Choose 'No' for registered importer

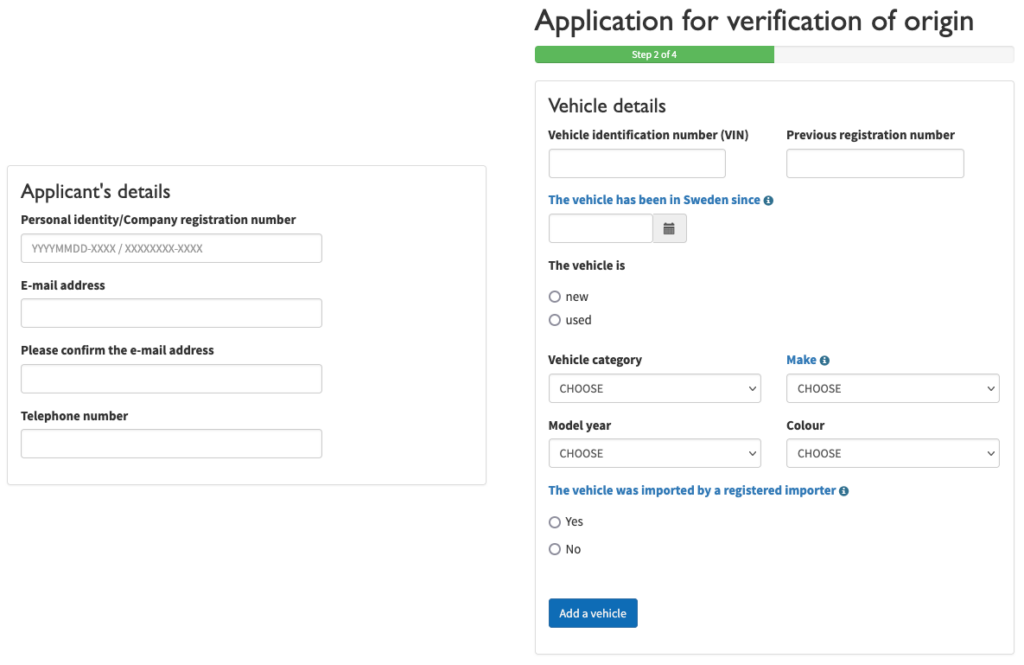click(555, 549)
